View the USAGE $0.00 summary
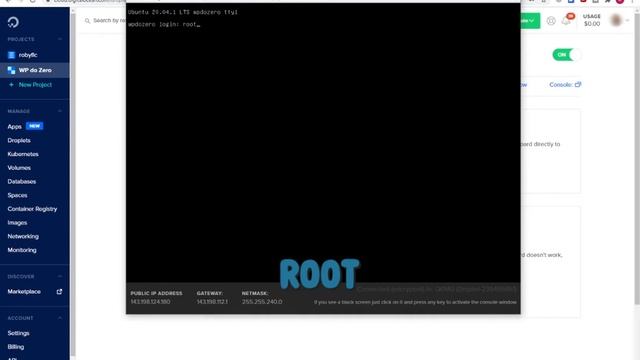This screenshot has width=640, height=360. tap(592, 20)
